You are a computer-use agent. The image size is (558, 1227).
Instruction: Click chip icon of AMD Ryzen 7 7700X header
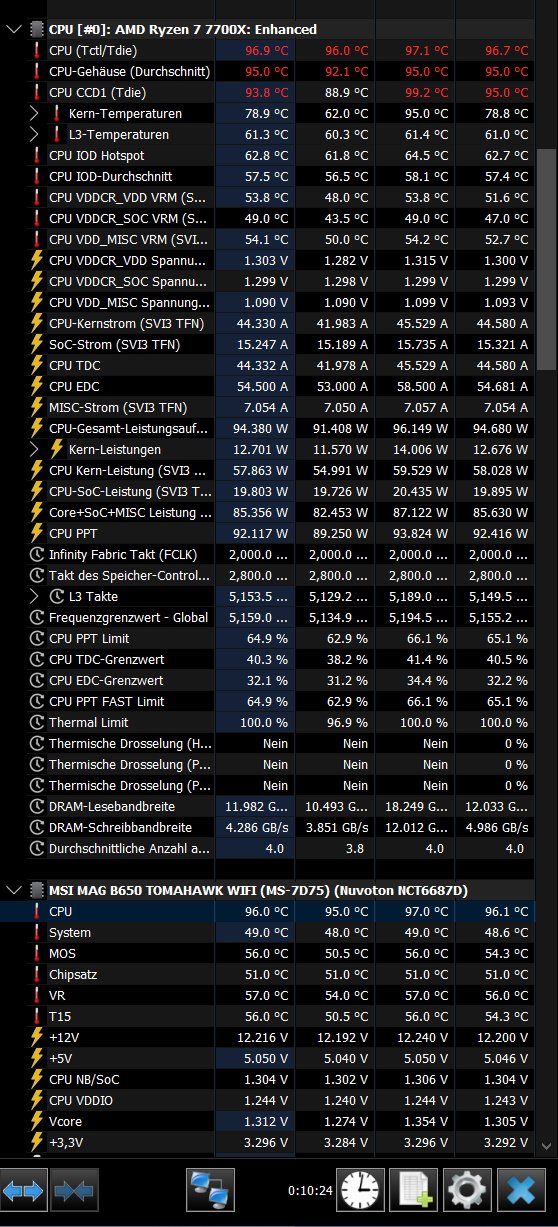(37, 29)
